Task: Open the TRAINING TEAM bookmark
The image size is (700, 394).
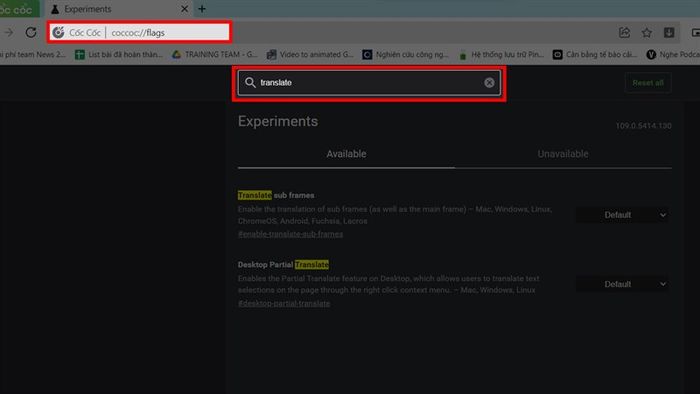Action: click(215, 54)
